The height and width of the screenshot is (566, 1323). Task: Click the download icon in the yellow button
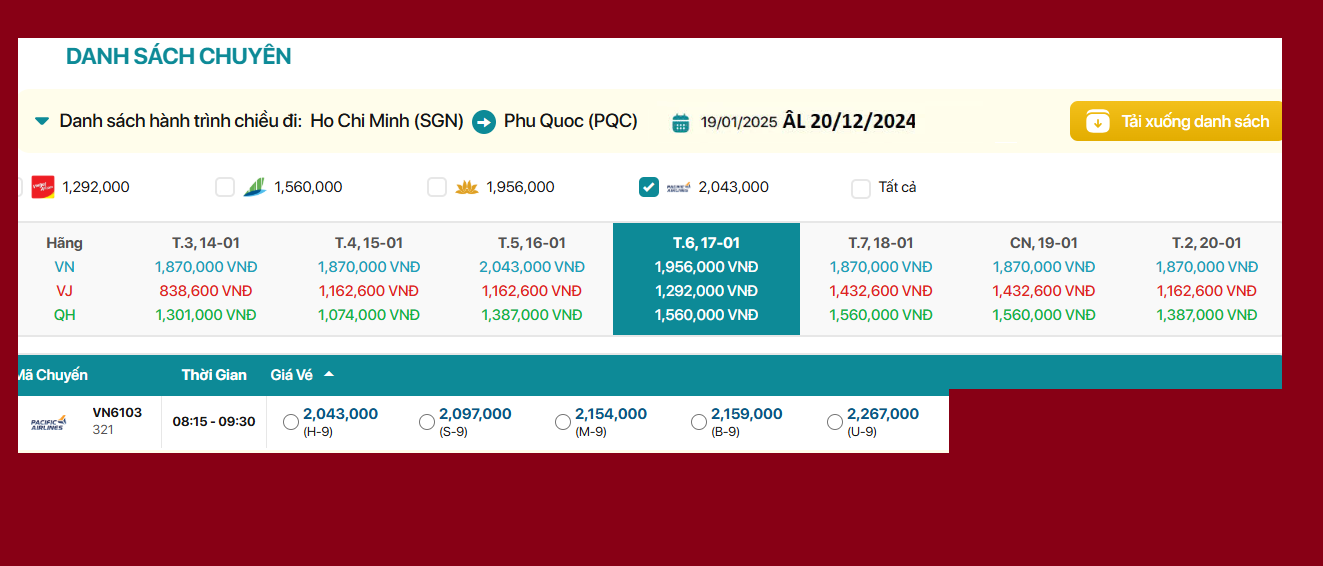(x=1098, y=122)
